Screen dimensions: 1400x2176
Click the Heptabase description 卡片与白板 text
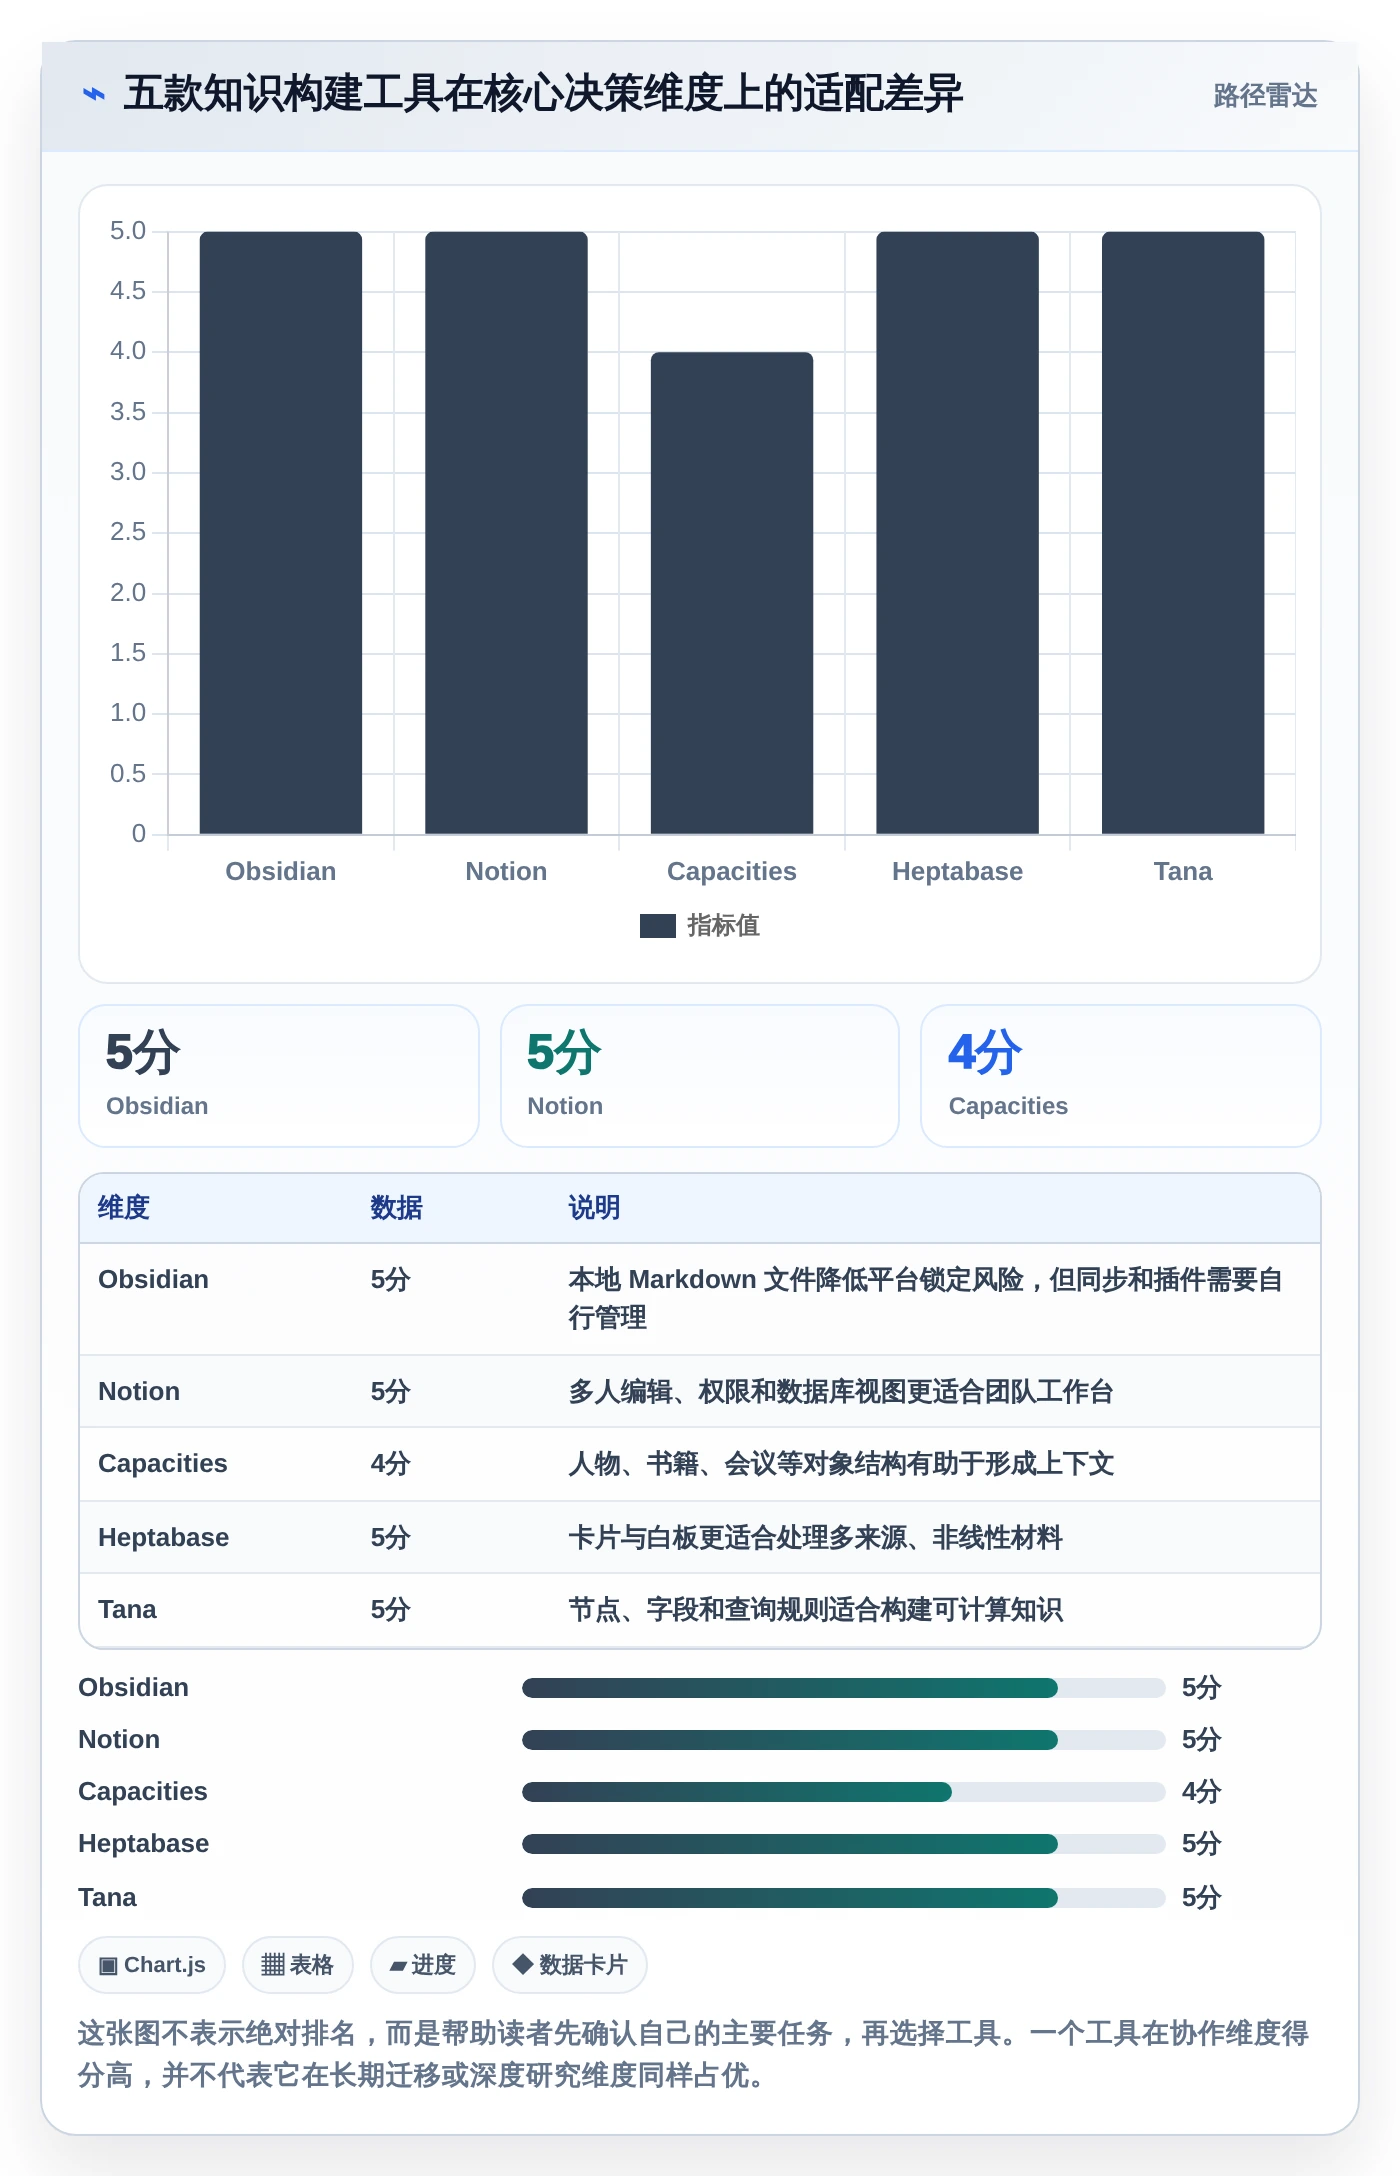815,1538
